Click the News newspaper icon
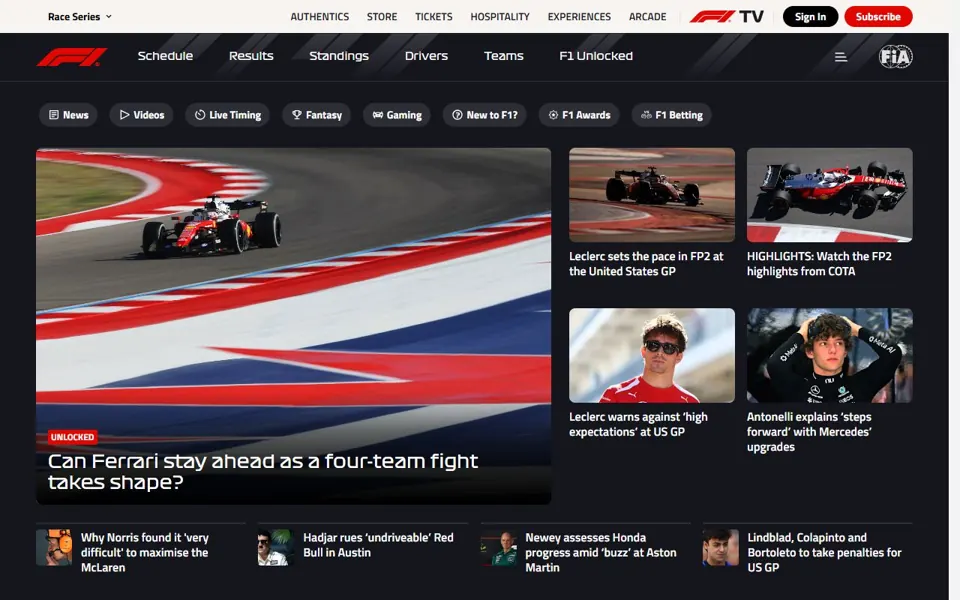Screen dimensions: 960x600 click(x=54, y=115)
